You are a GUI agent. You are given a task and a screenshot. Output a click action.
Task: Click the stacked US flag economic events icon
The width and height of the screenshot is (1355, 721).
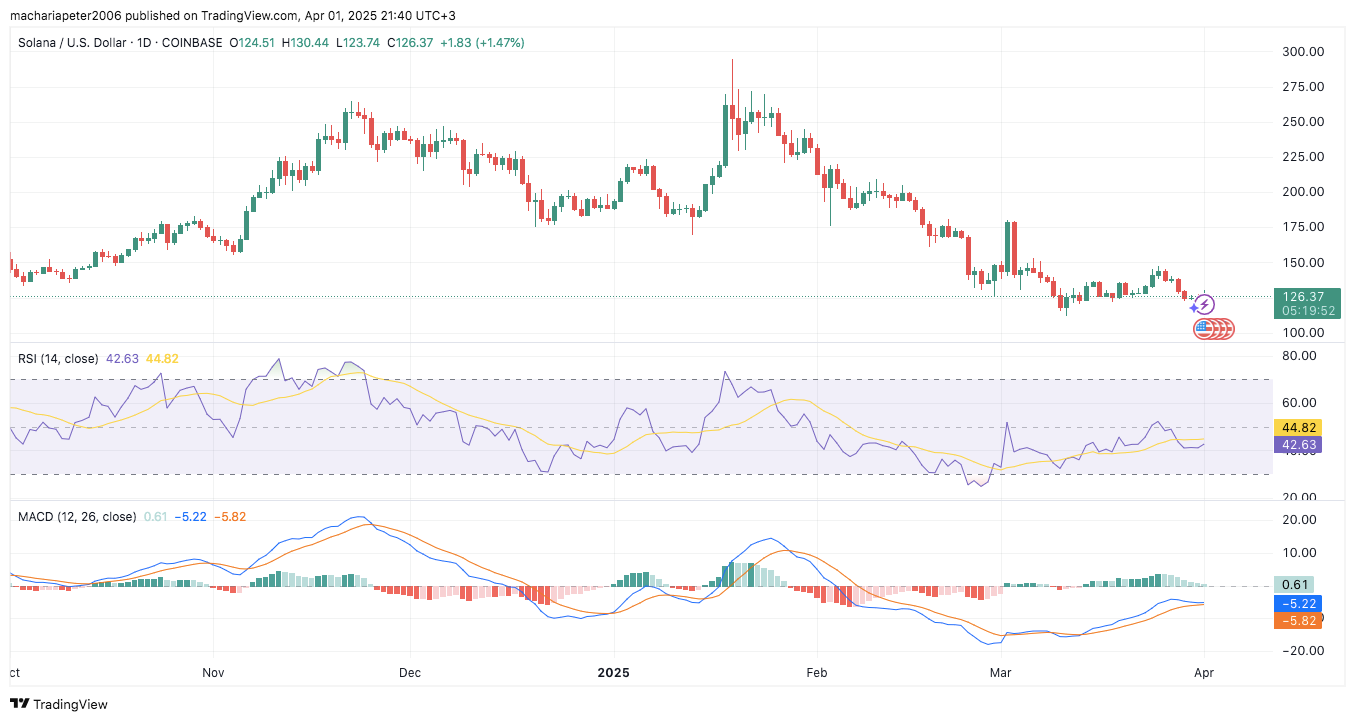click(x=1214, y=328)
